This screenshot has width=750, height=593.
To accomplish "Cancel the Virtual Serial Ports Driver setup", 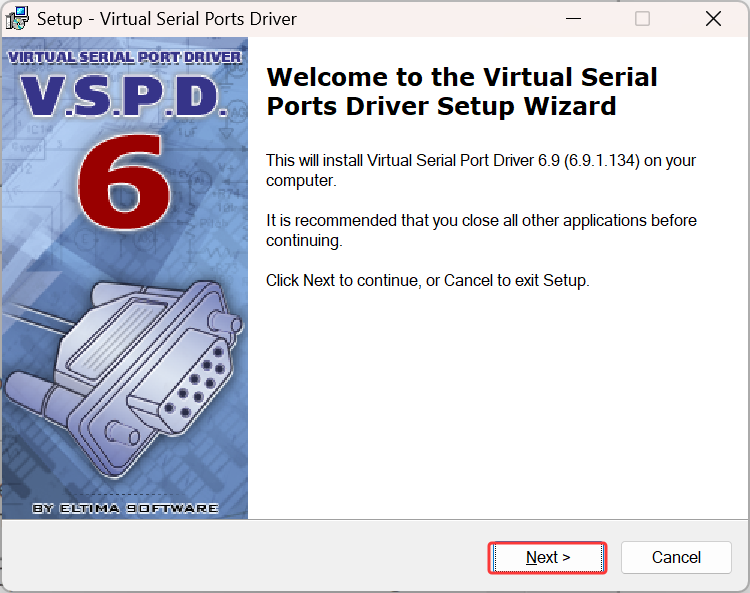I will click(676, 558).
